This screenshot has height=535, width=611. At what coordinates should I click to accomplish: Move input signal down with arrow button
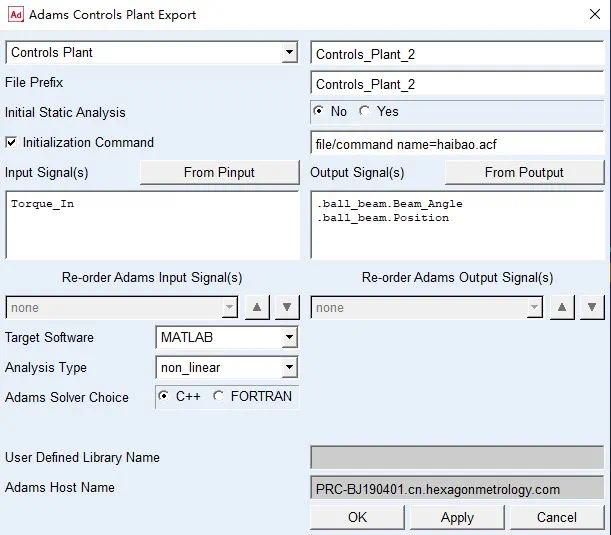[287, 308]
